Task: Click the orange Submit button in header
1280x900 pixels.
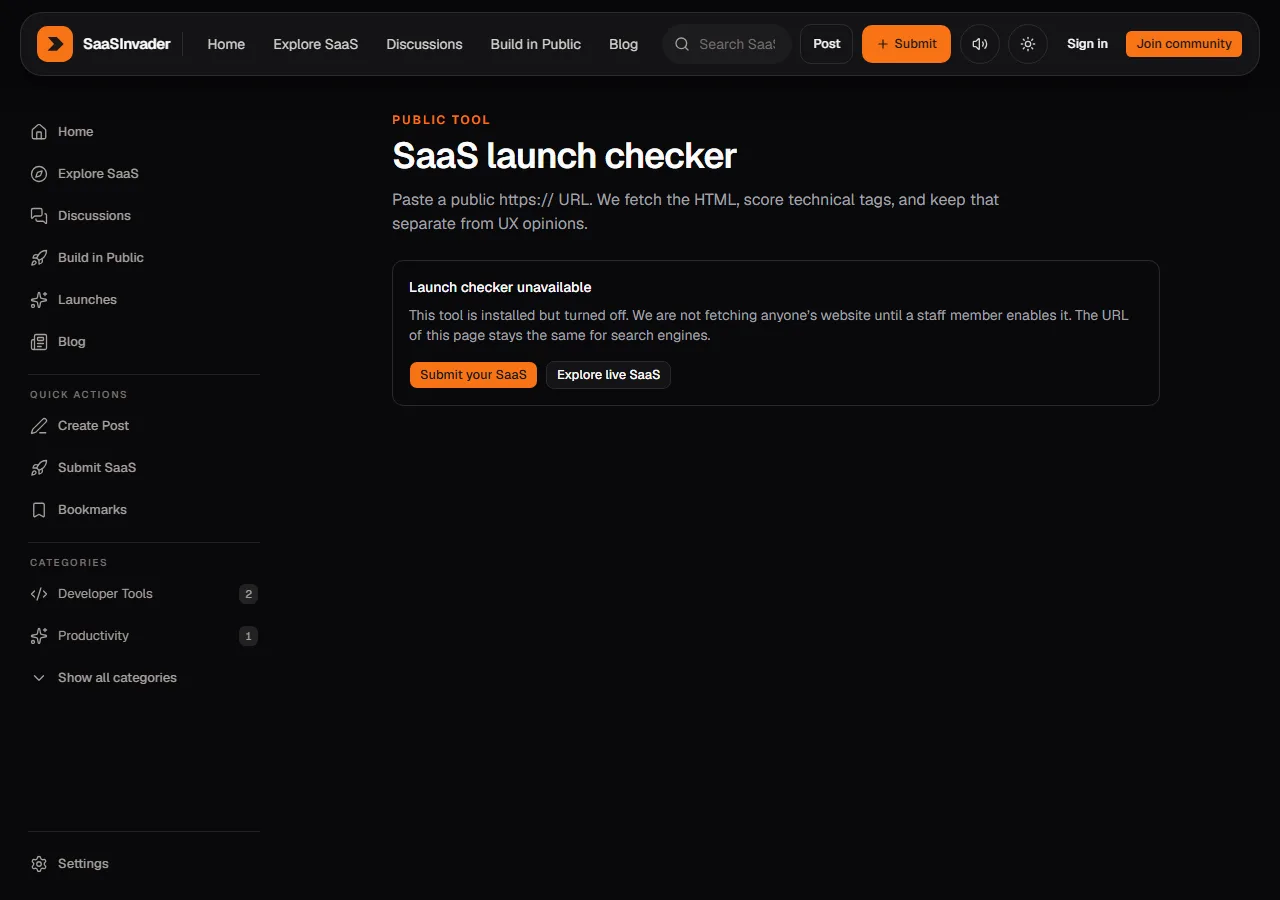Action: pos(906,44)
